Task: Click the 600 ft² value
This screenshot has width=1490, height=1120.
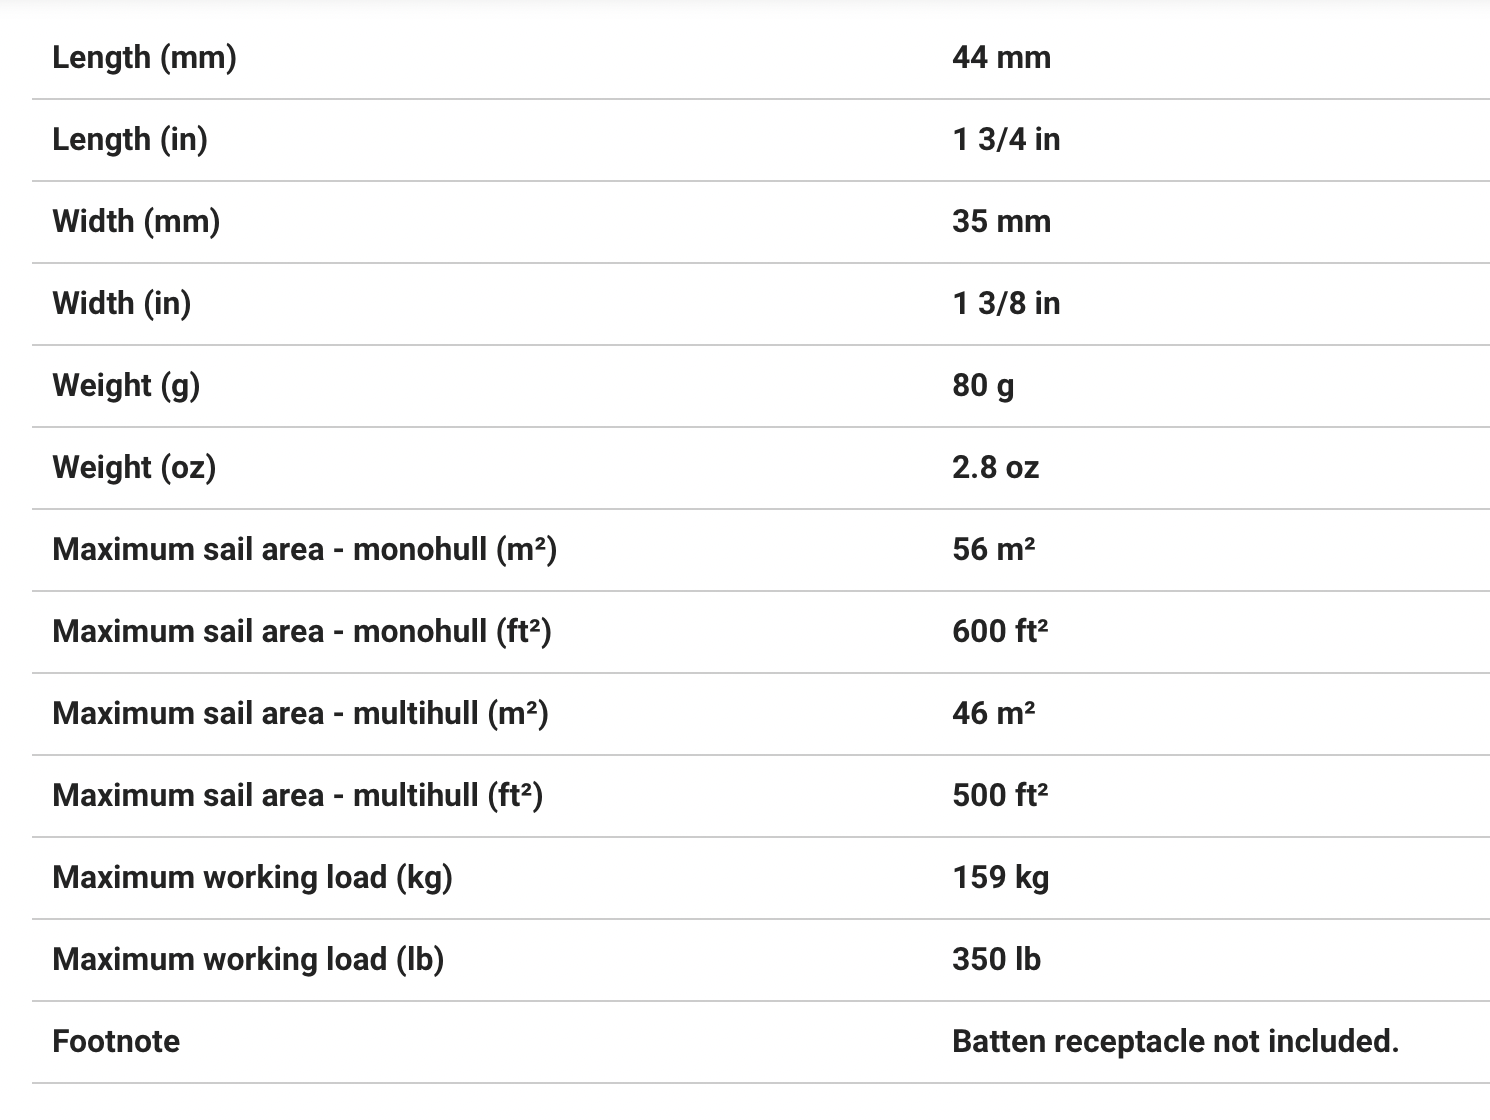Action: (1000, 631)
